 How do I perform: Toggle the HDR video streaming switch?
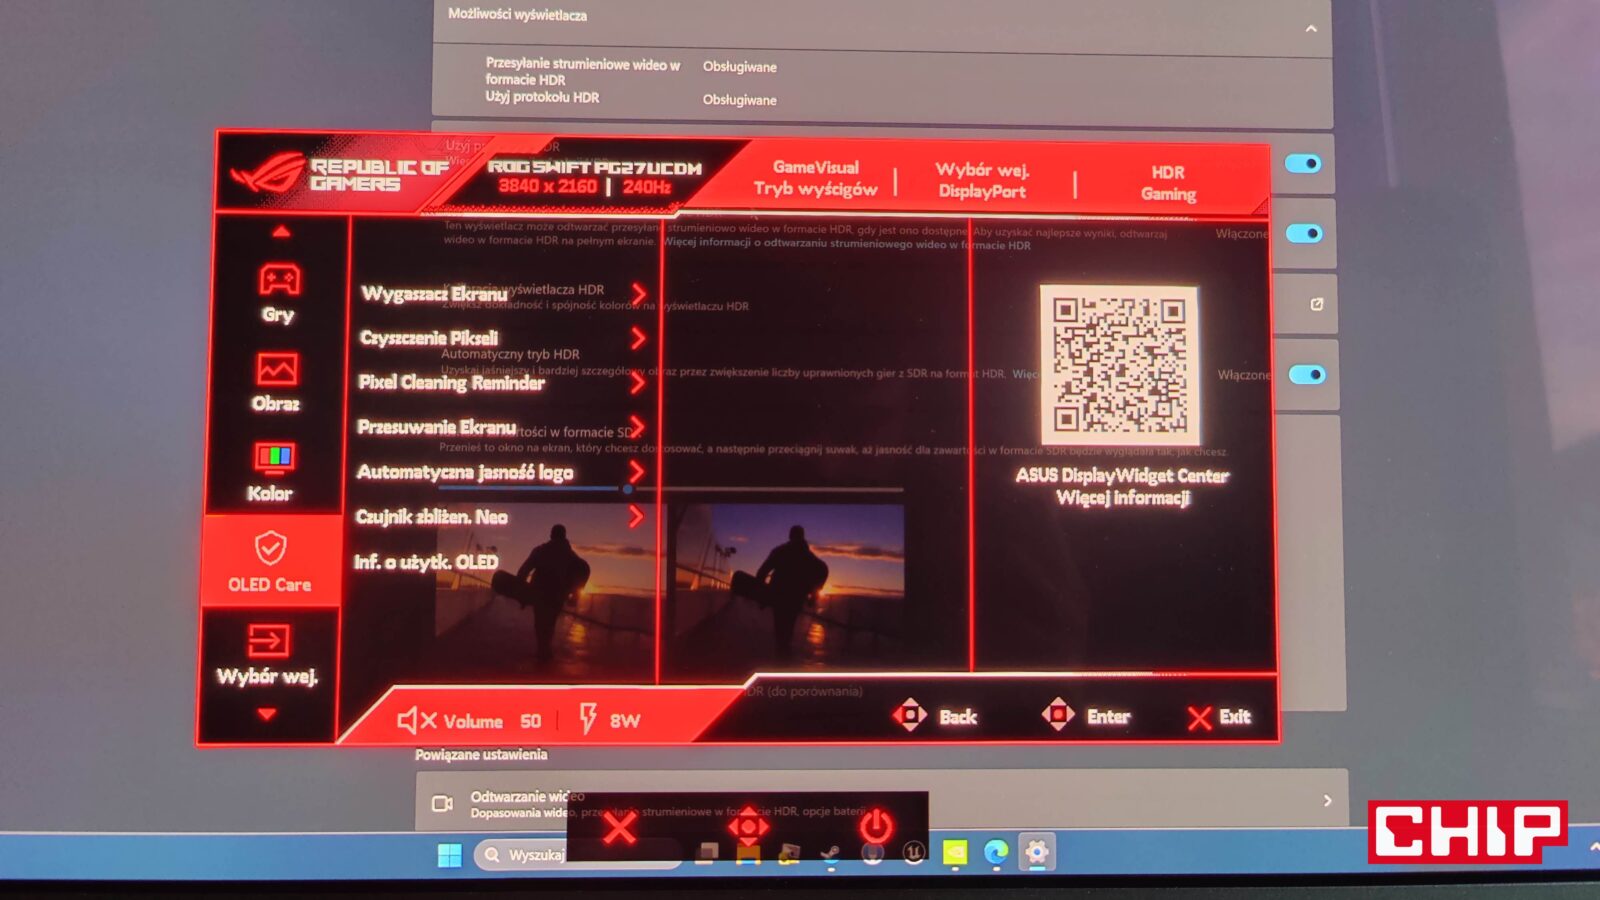[x=1304, y=233]
